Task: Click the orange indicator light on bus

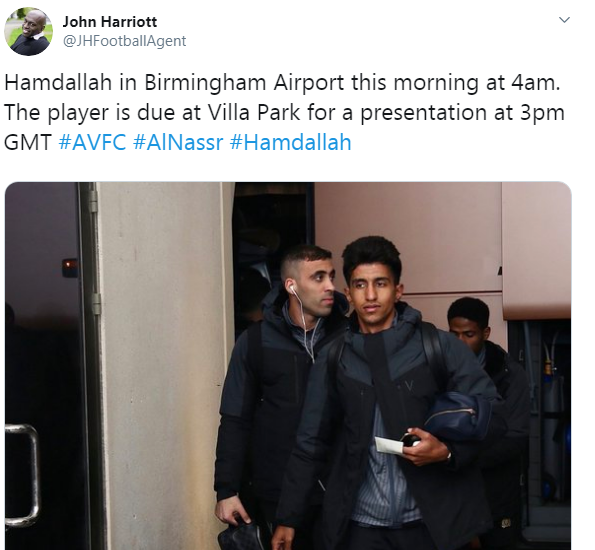Action: pyautogui.click(x=71, y=266)
